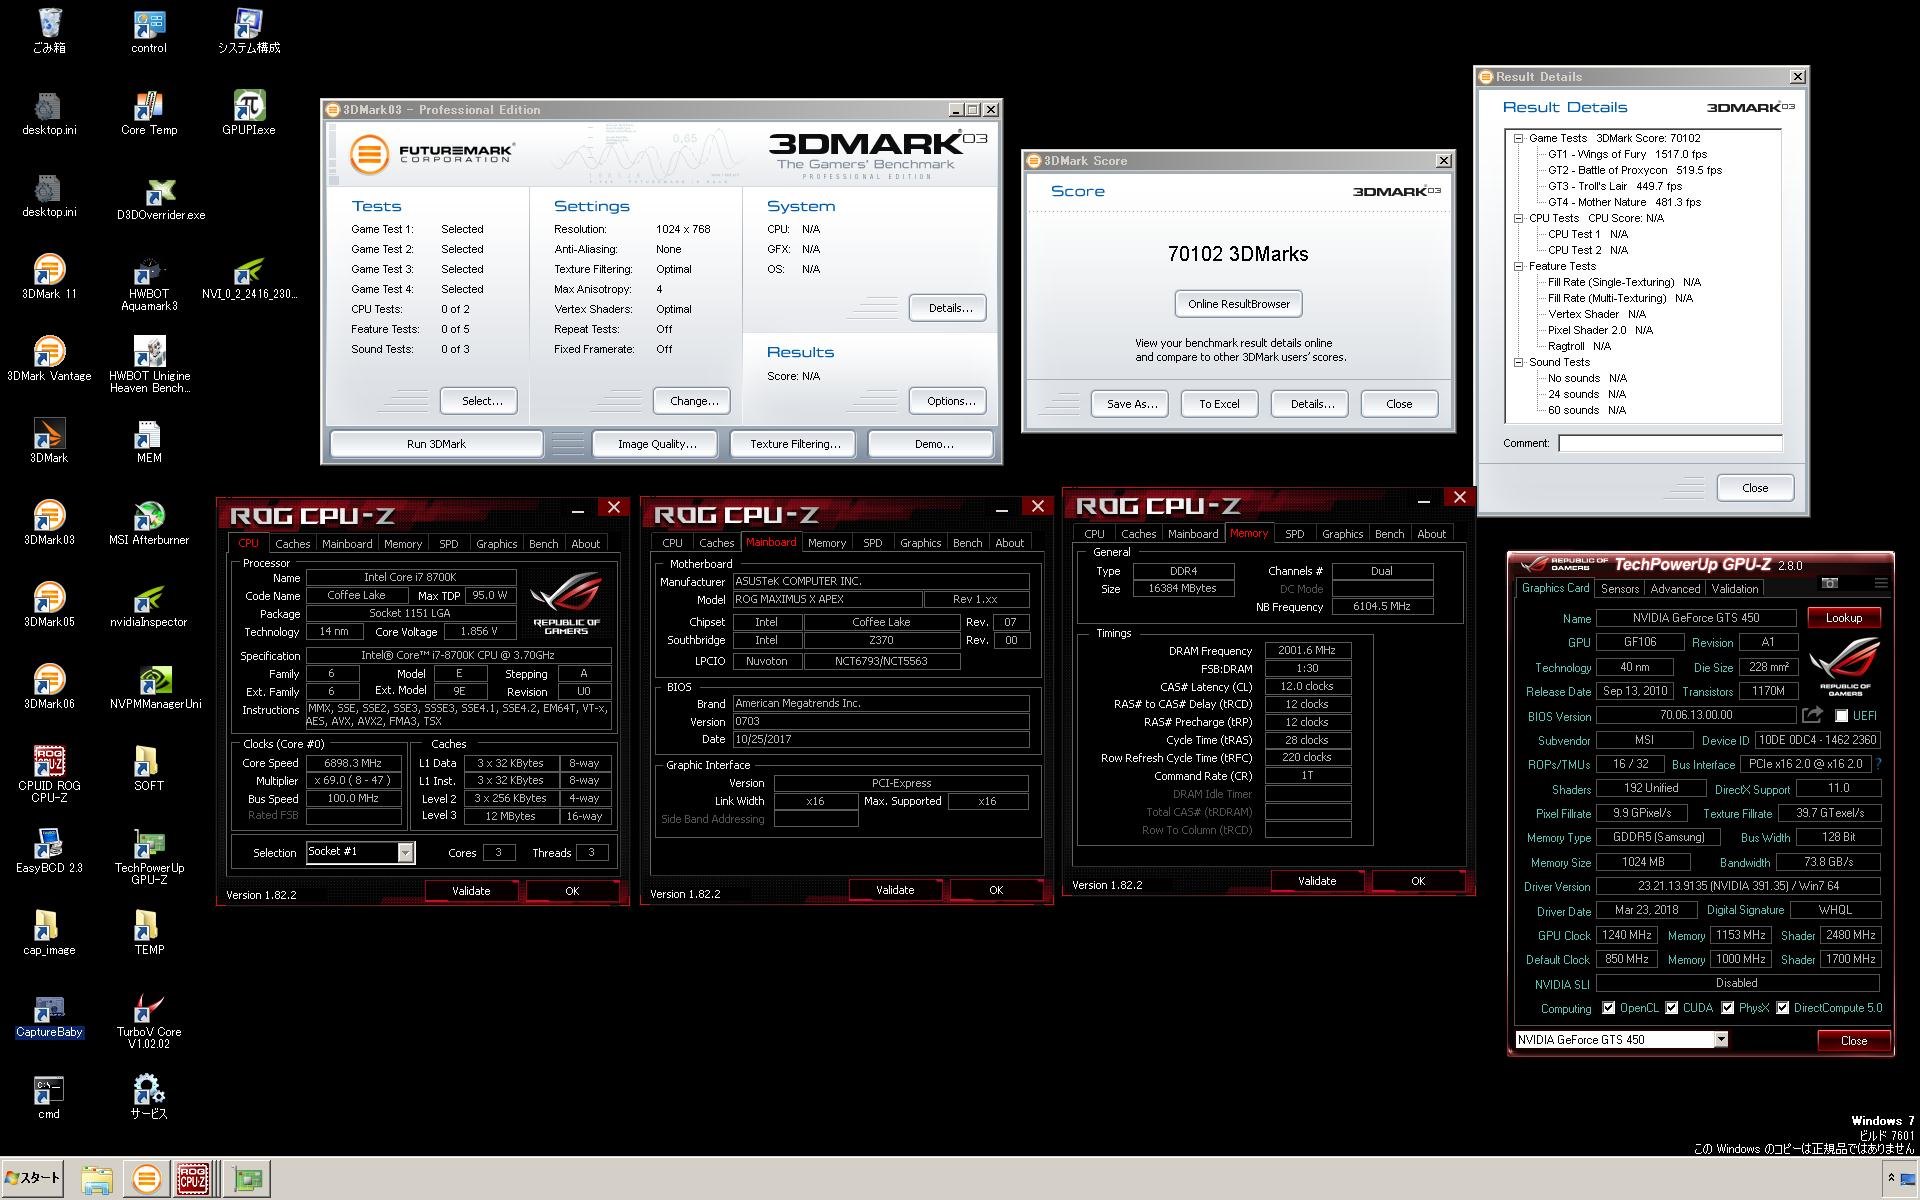The height and width of the screenshot is (1200, 1920).
Task: Collapse the Game Tests tree node
Action: pyautogui.click(x=1518, y=138)
